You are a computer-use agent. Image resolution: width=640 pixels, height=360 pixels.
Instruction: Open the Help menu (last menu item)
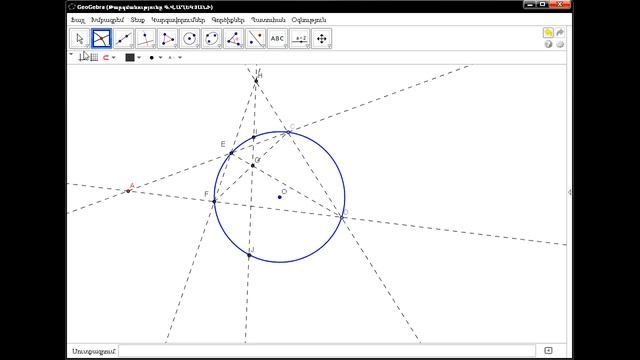tap(309, 20)
